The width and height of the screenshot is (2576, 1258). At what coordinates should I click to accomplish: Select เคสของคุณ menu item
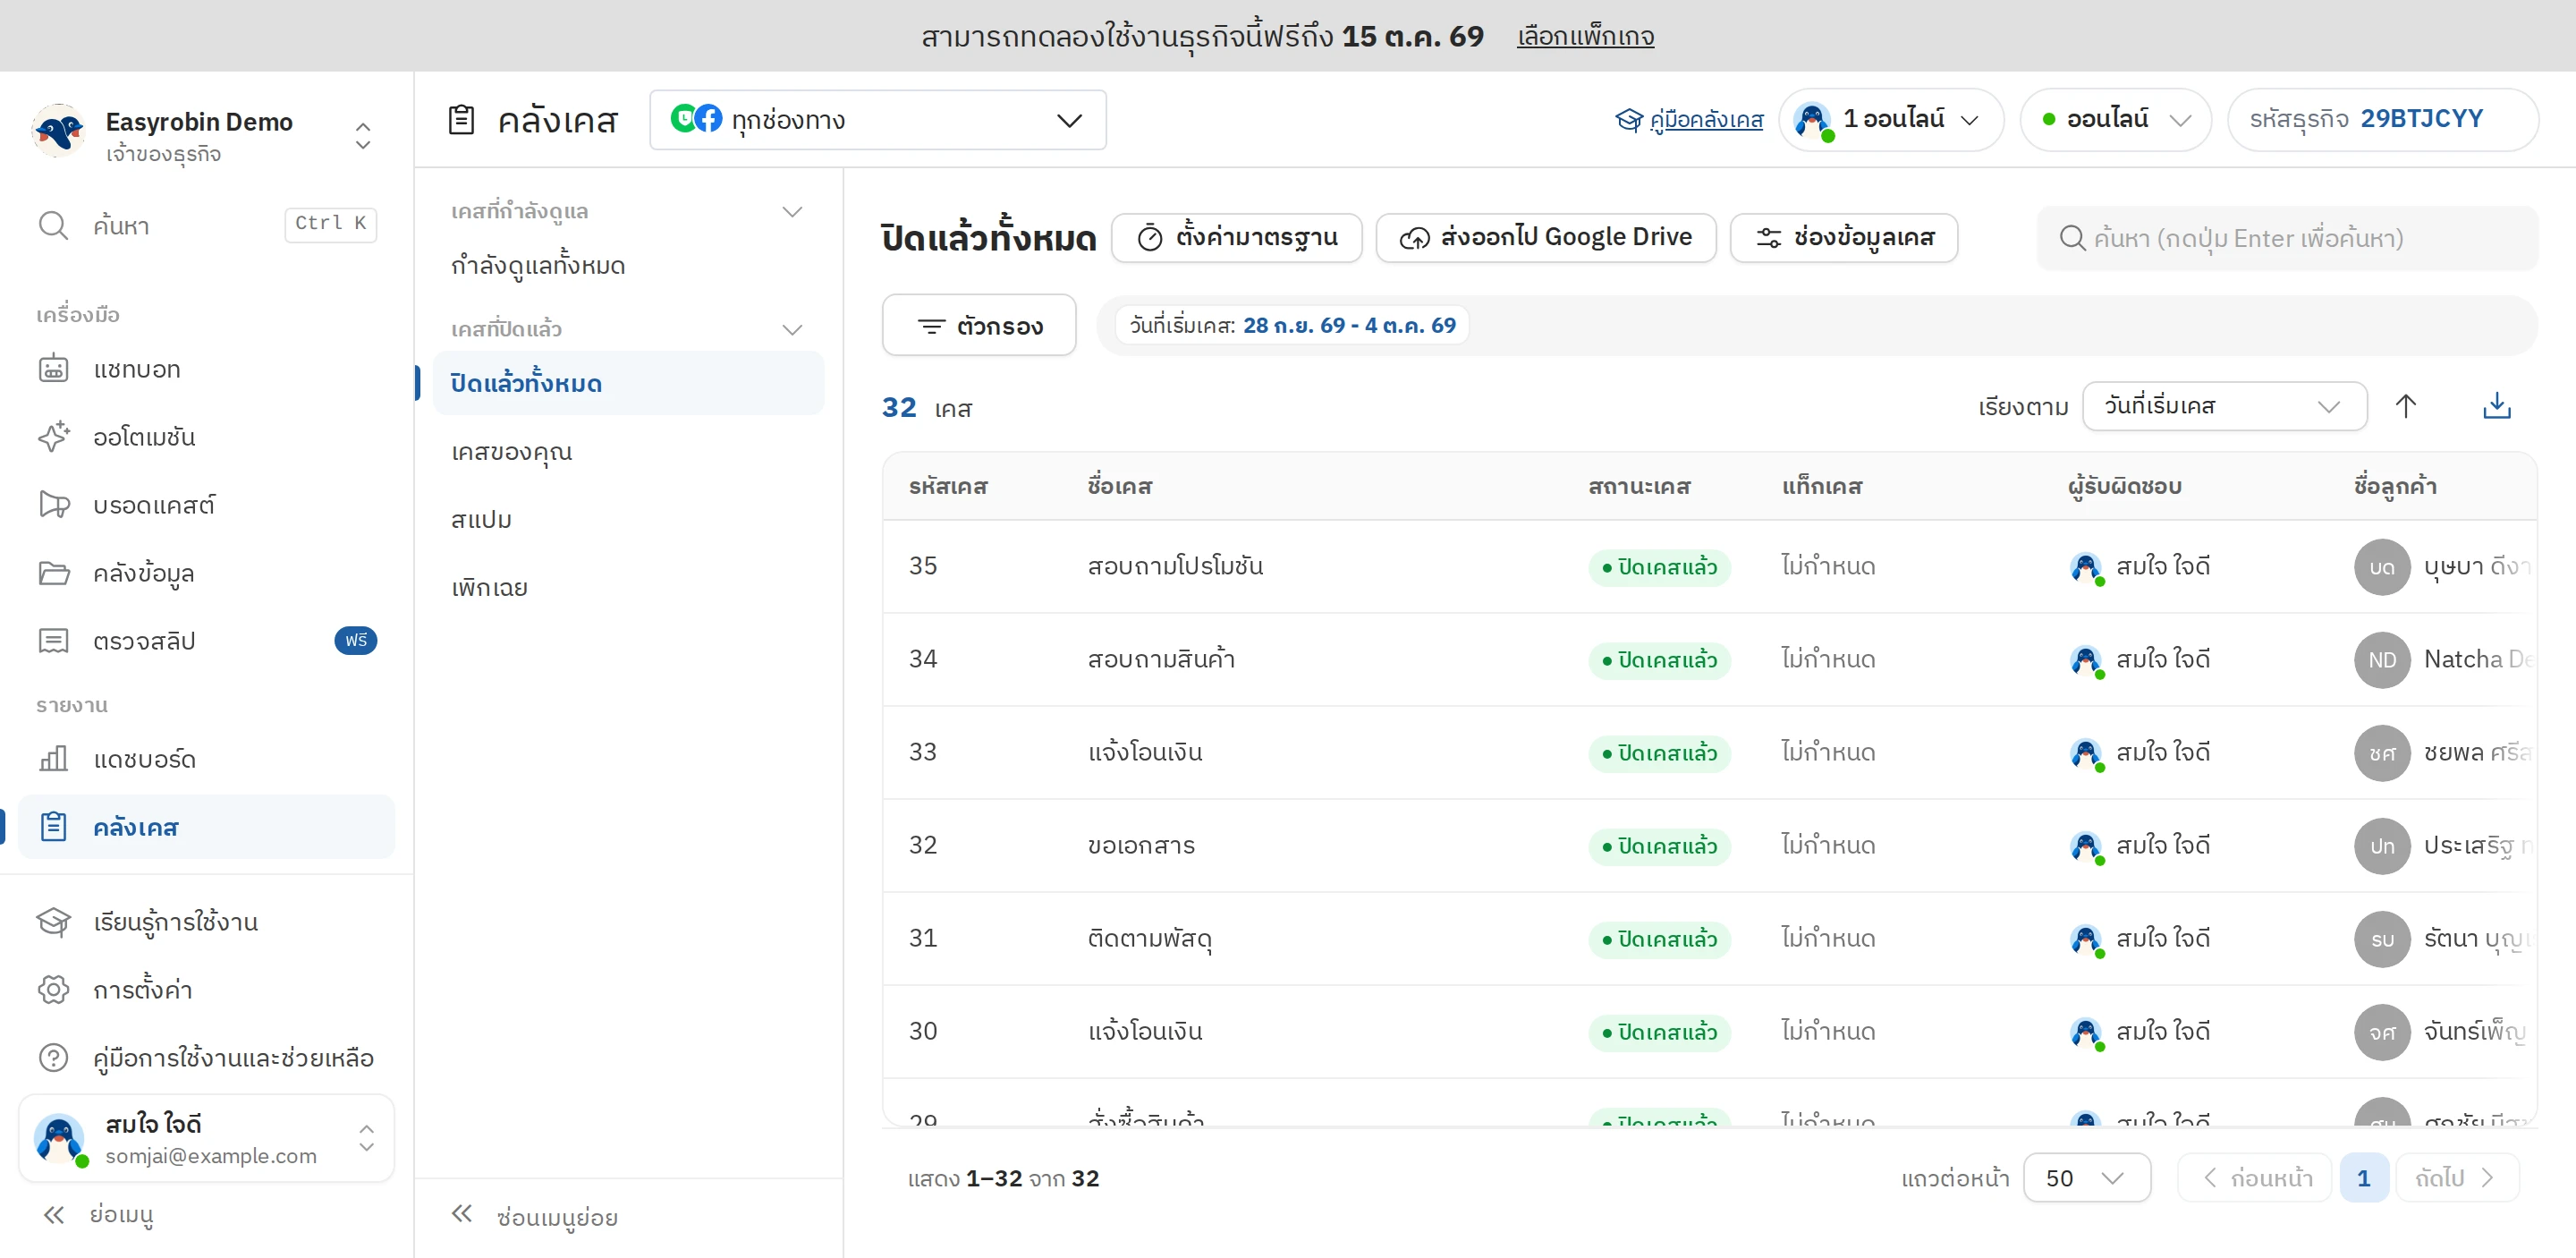coord(628,451)
